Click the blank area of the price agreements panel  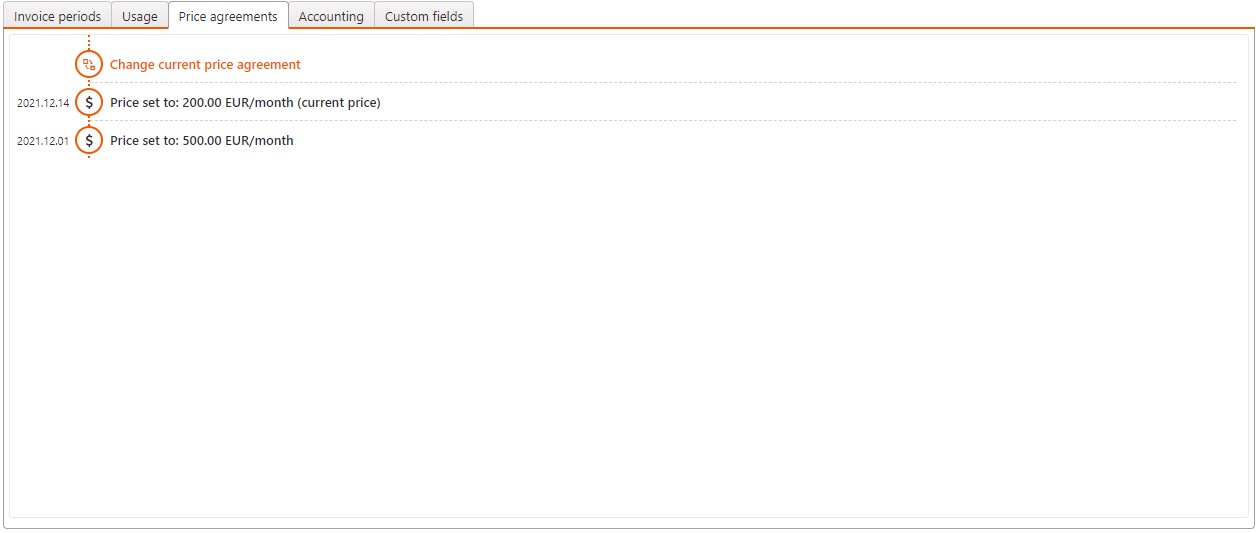628,330
